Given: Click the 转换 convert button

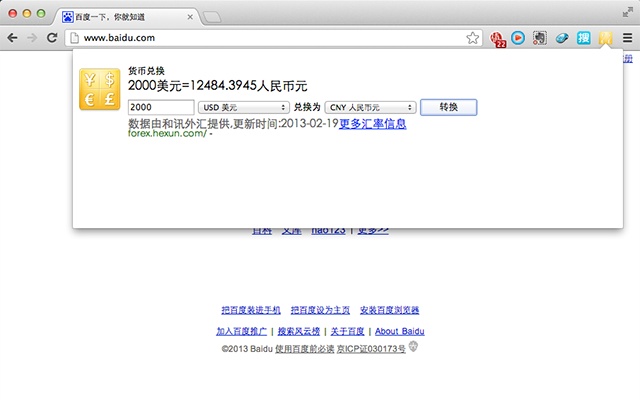Looking at the screenshot, I should point(449,107).
